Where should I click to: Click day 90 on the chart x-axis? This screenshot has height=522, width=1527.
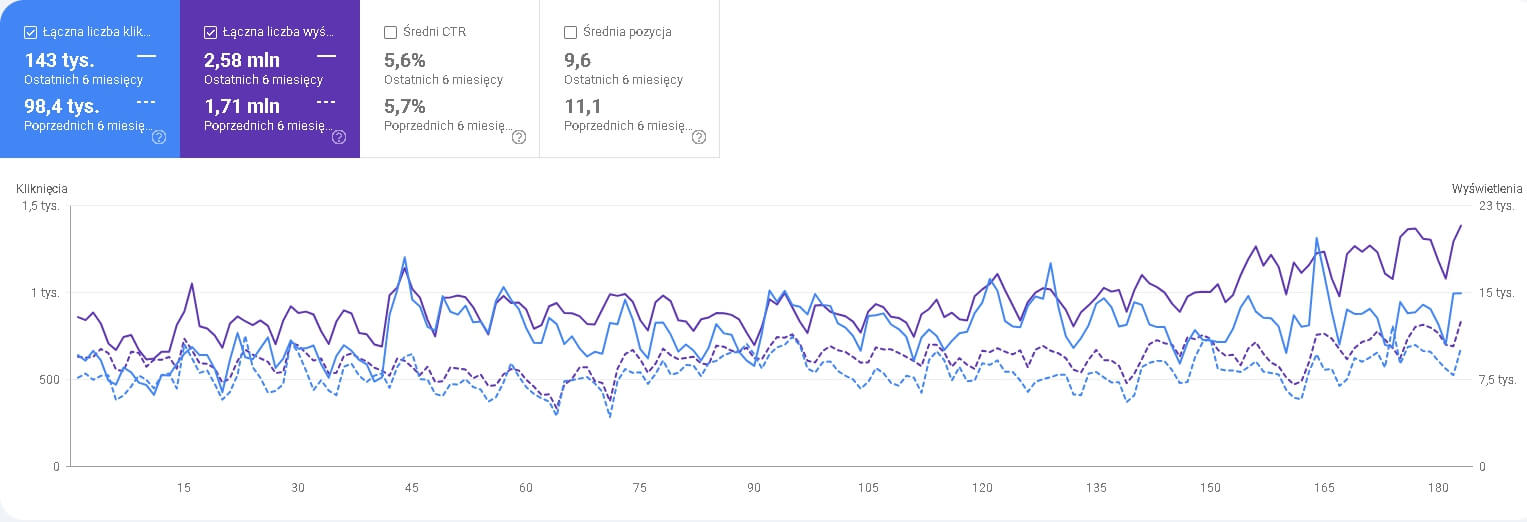pyautogui.click(x=754, y=488)
